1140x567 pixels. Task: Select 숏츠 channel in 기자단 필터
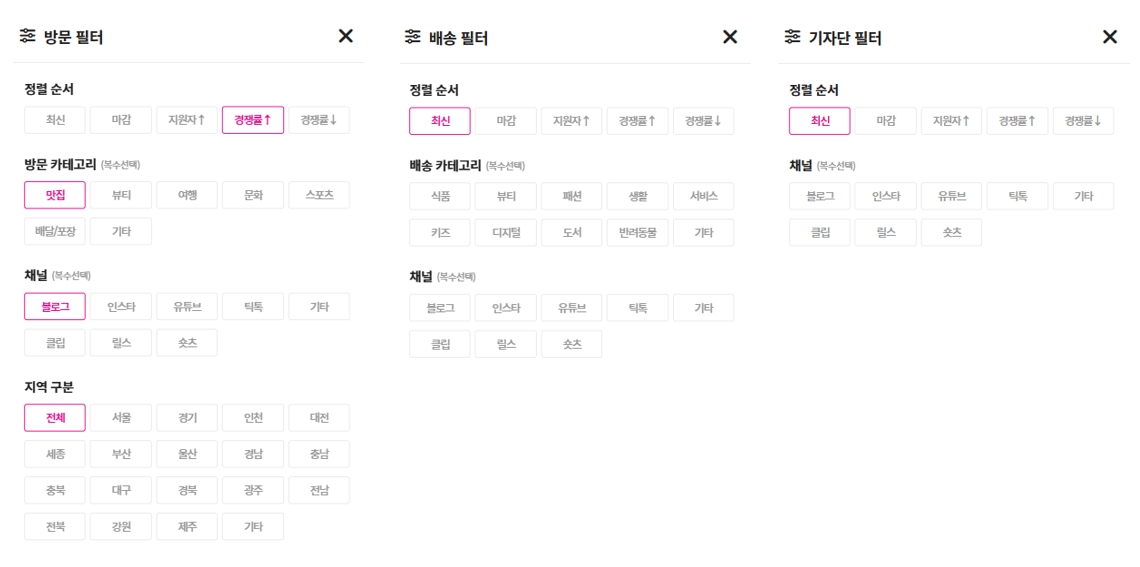click(951, 233)
